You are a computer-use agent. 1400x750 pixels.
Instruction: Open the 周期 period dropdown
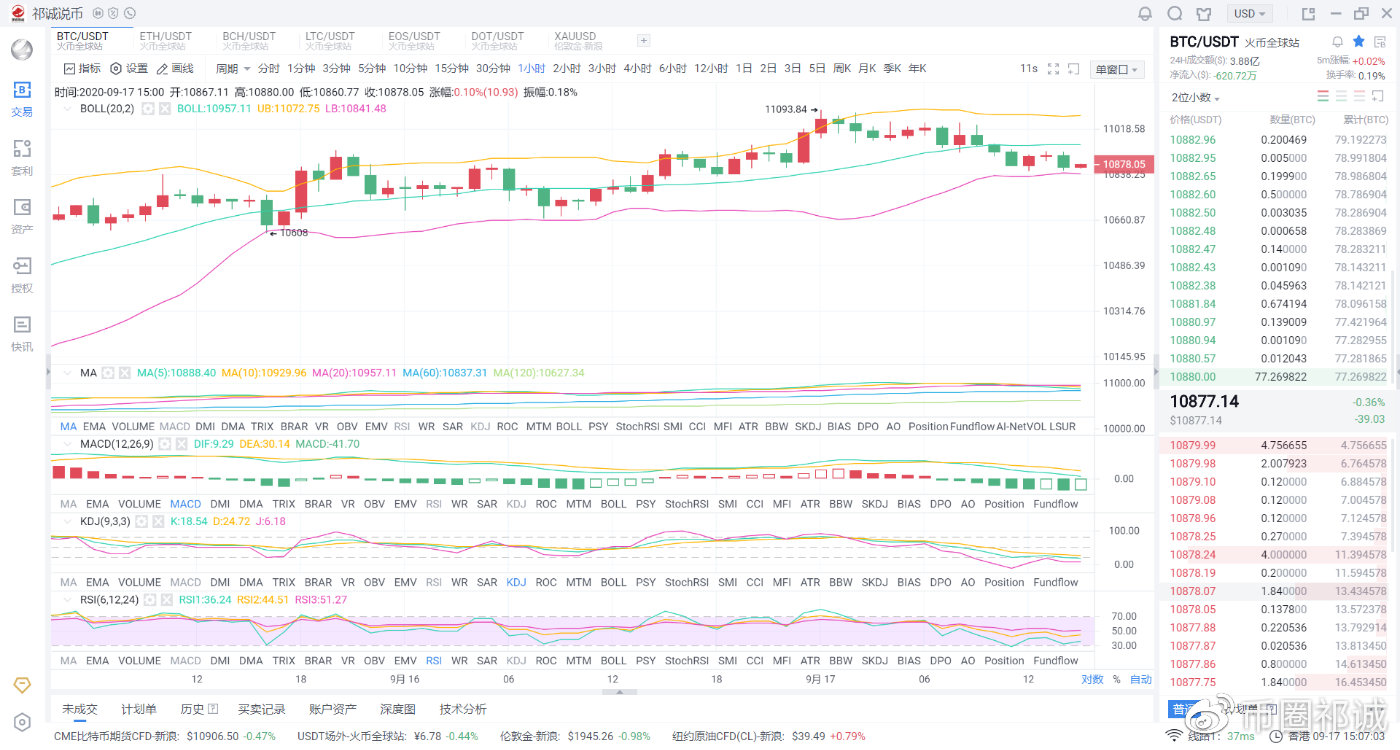click(233, 69)
